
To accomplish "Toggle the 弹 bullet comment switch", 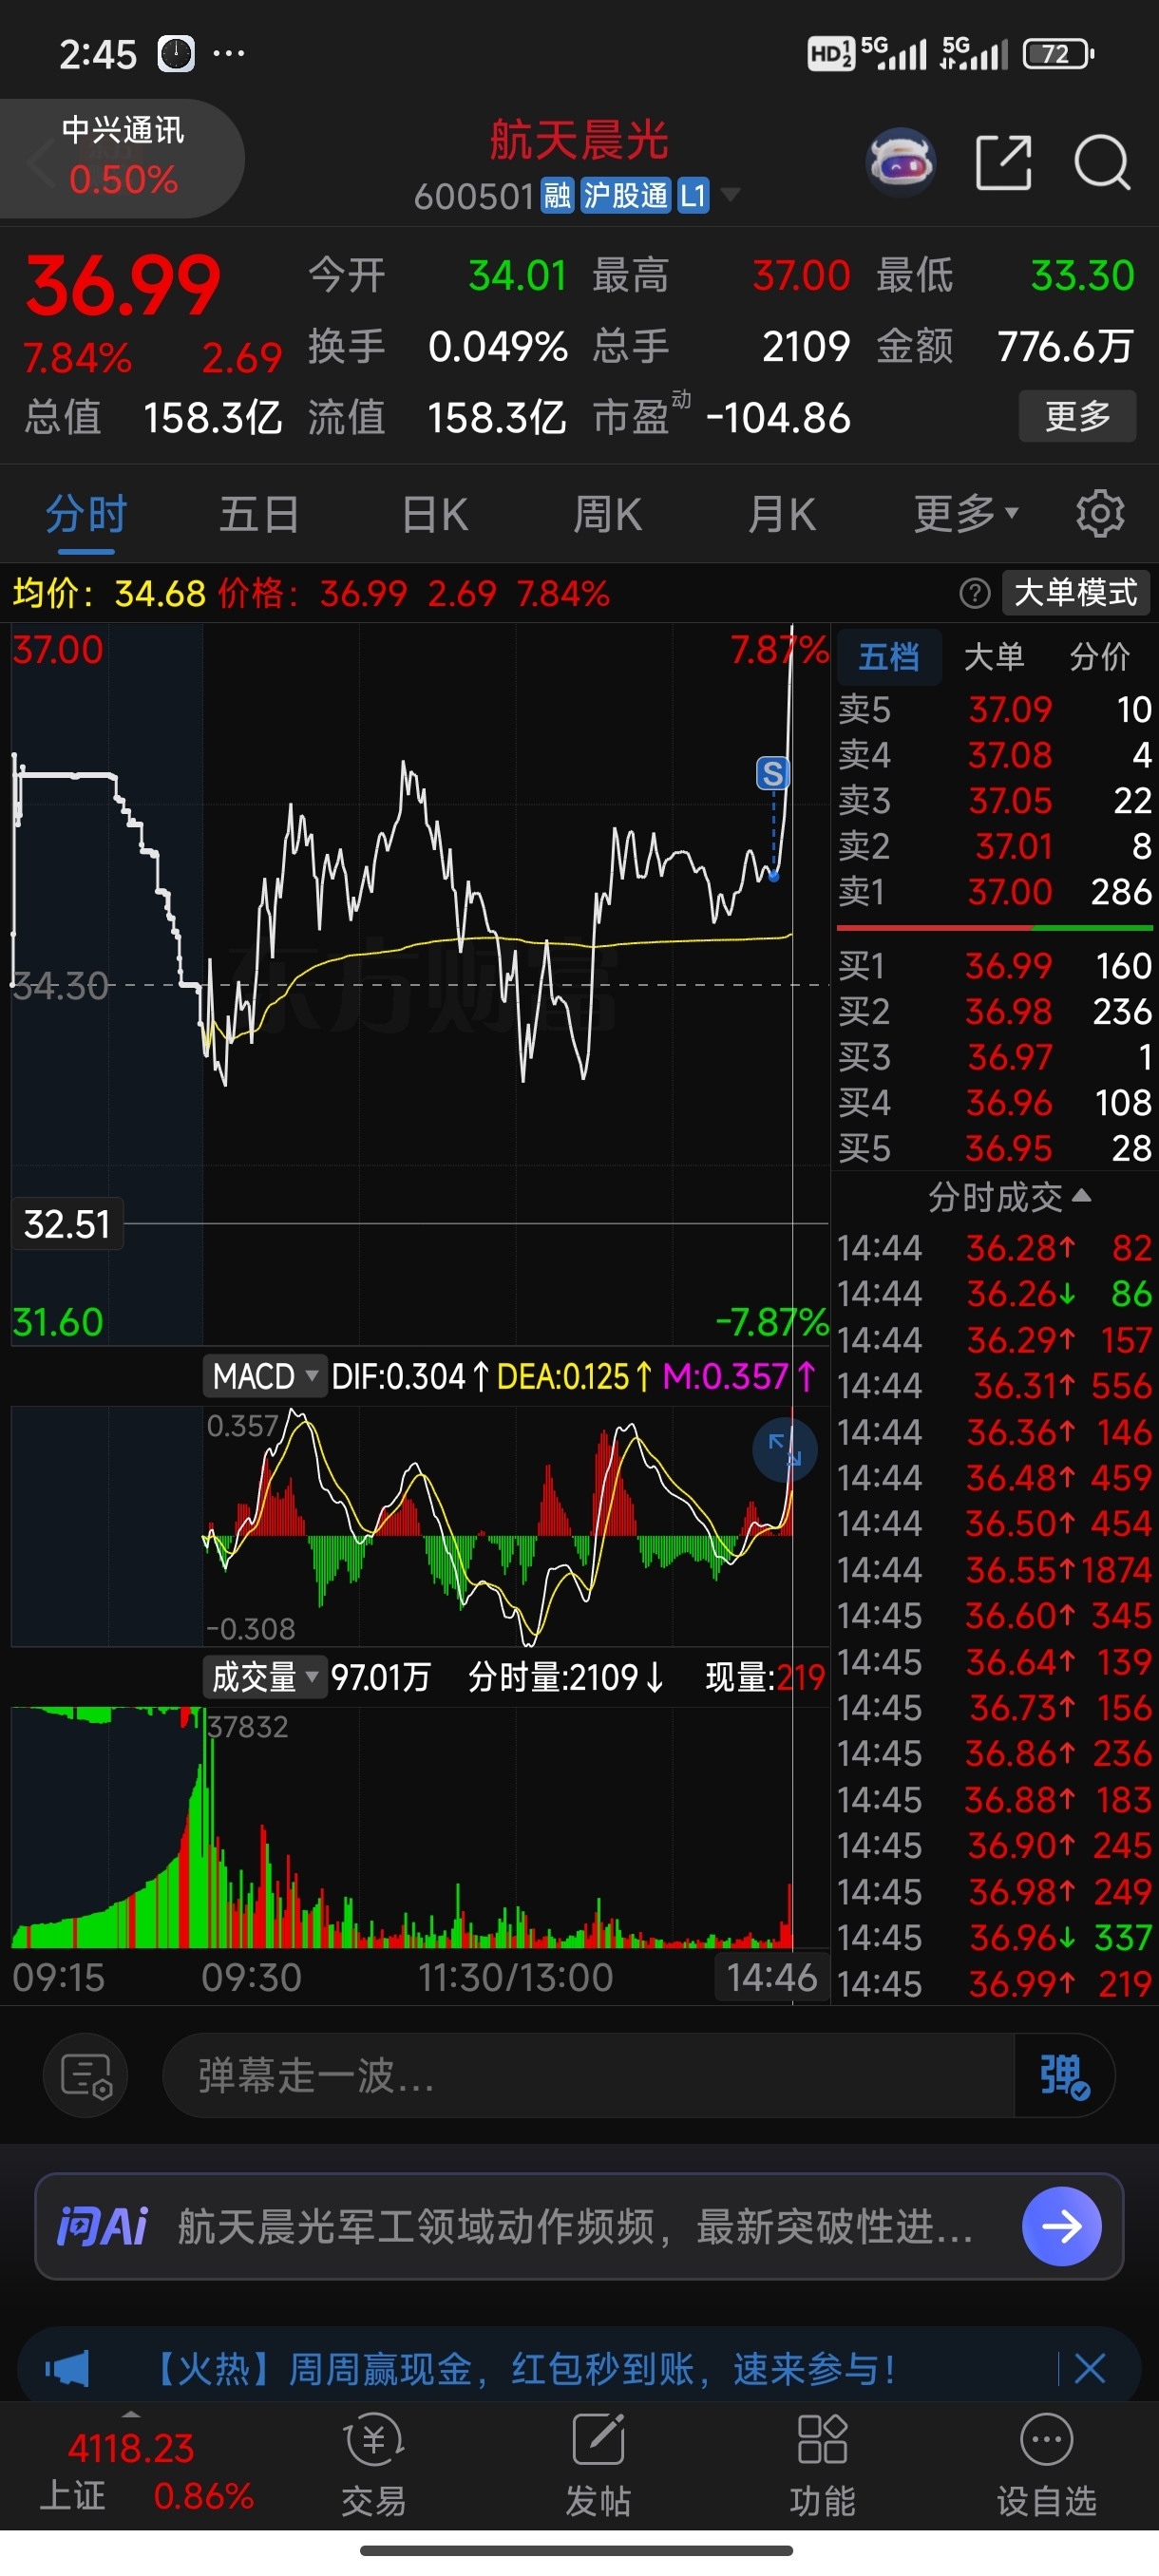I will 1063,2076.
